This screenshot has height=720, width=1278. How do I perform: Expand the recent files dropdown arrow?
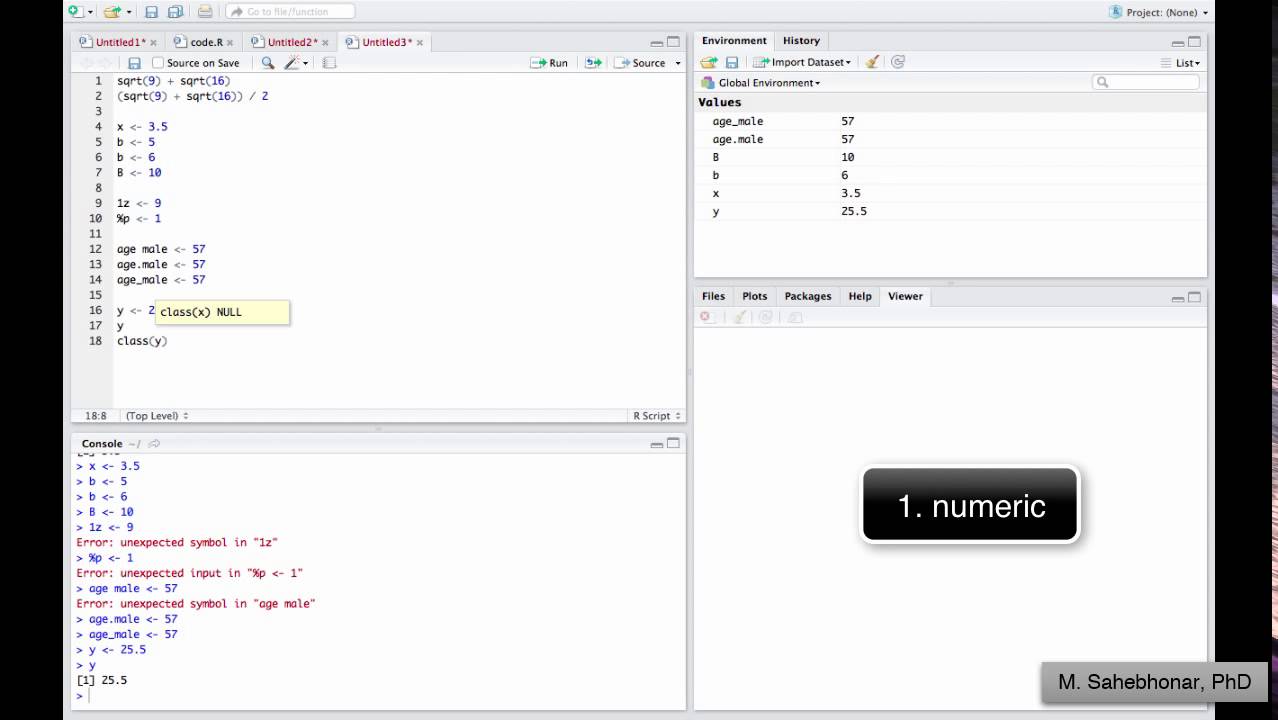point(129,12)
